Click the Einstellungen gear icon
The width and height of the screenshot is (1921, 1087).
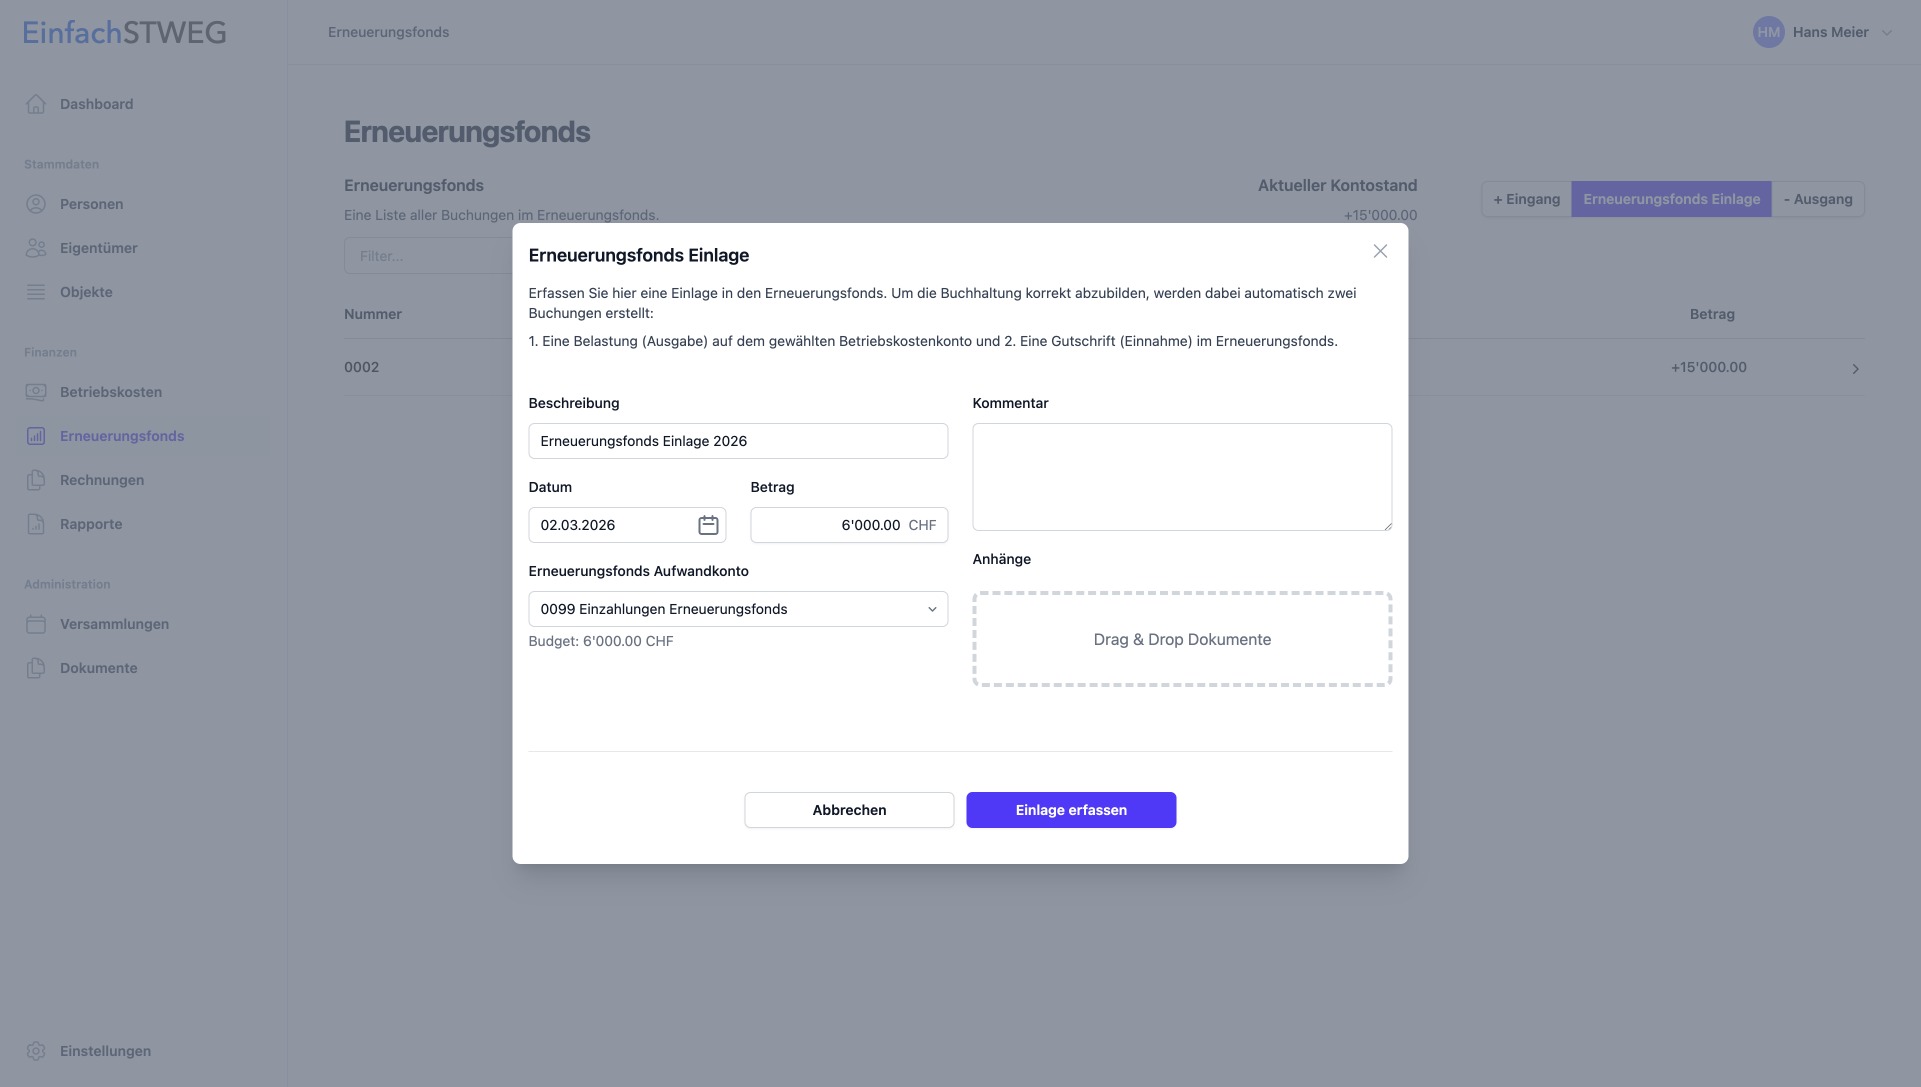[x=36, y=1051]
